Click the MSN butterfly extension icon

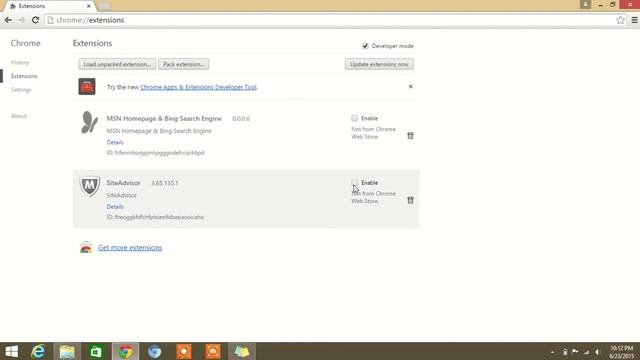(89, 122)
